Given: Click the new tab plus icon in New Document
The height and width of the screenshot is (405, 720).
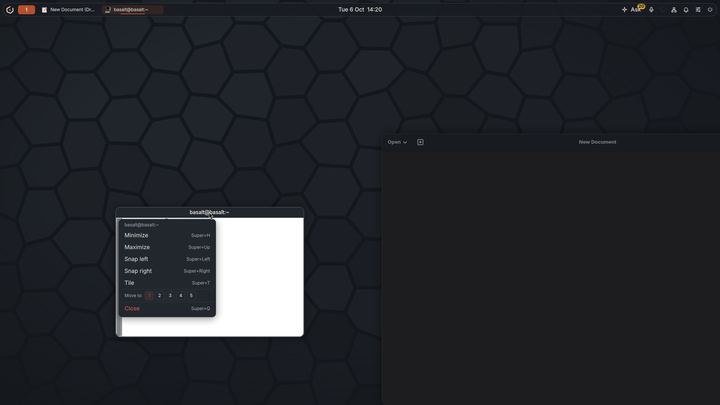Looking at the screenshot, I should click(420, 142).
